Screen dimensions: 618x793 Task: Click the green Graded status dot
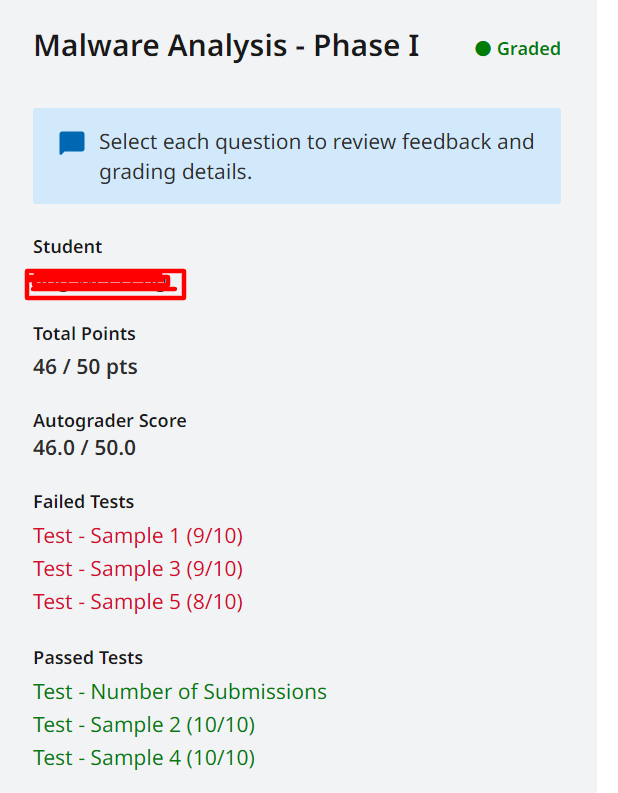pos(483,49)
